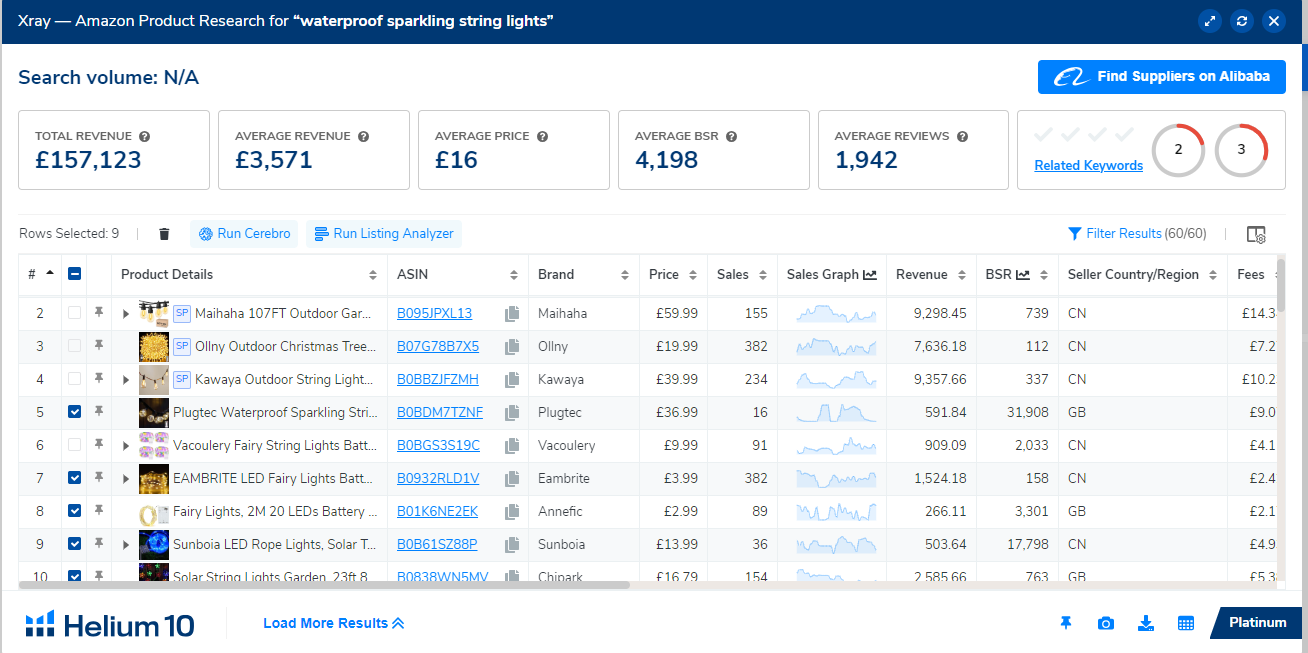1308x653 pixels.
Task: Open Related Keywords link
Action: 1088,166
